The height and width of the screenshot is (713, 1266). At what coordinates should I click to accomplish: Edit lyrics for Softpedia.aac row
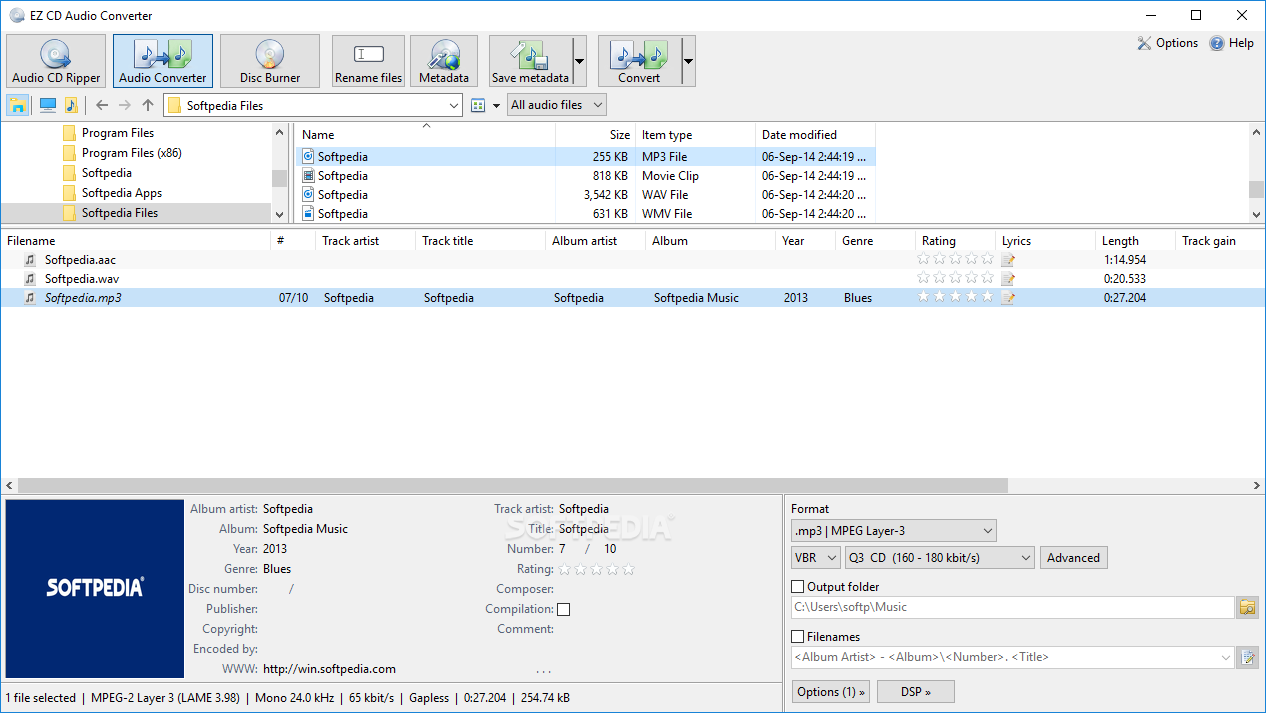(1008, 260)
